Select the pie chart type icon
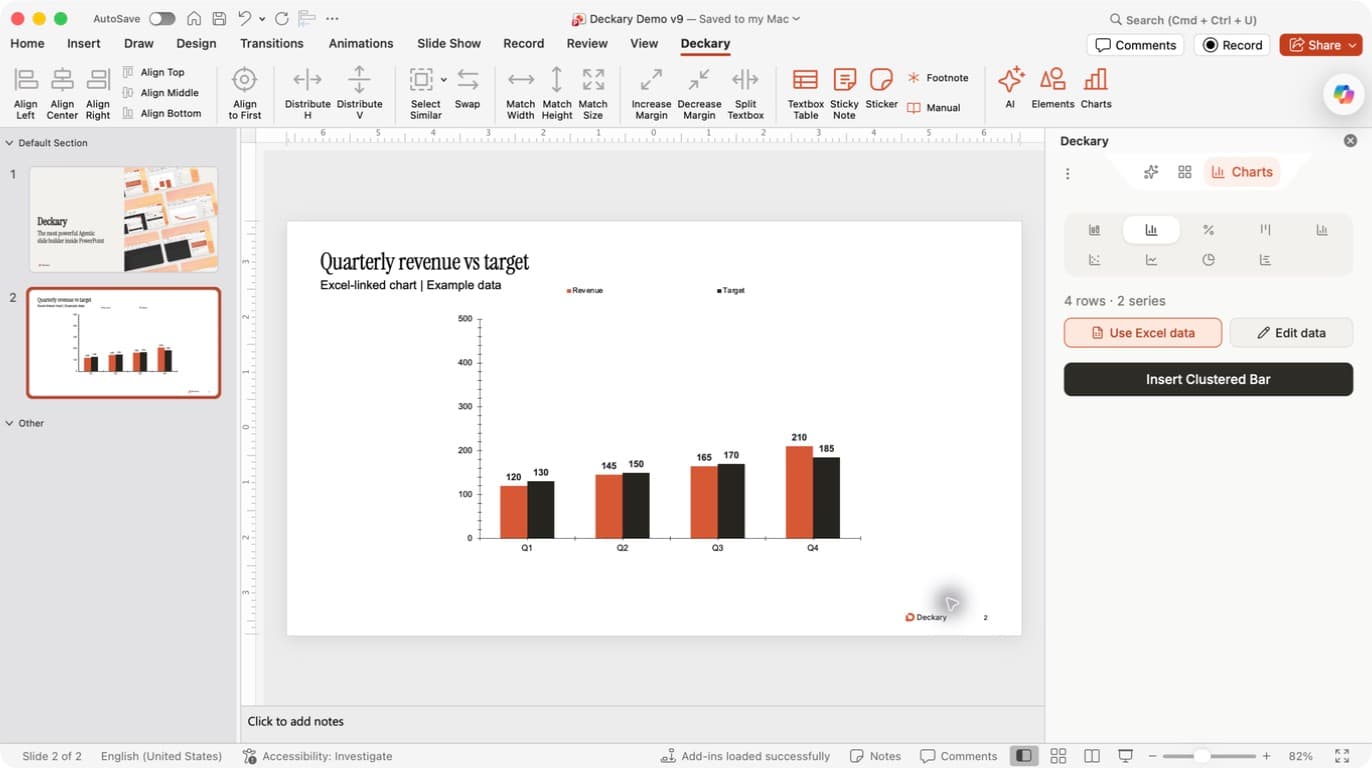 click(x=1208, y=260)
